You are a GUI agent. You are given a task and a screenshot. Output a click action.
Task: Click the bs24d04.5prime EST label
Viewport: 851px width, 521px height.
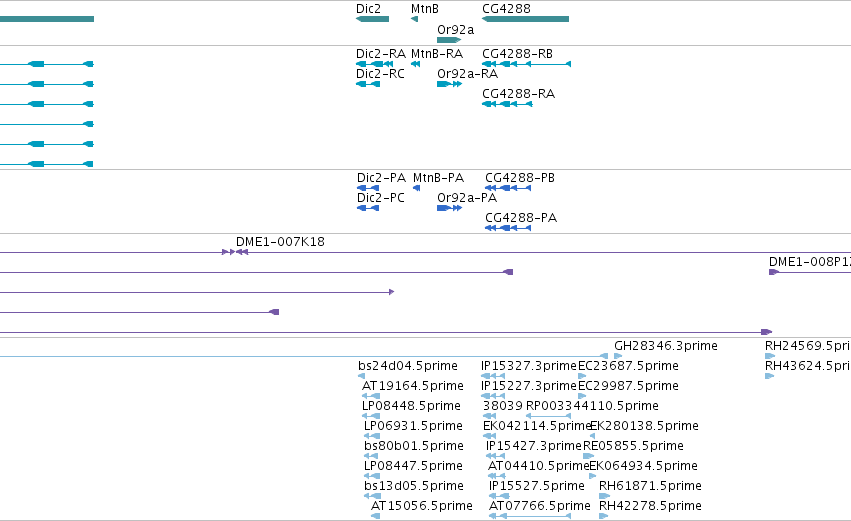pos(408,366)
